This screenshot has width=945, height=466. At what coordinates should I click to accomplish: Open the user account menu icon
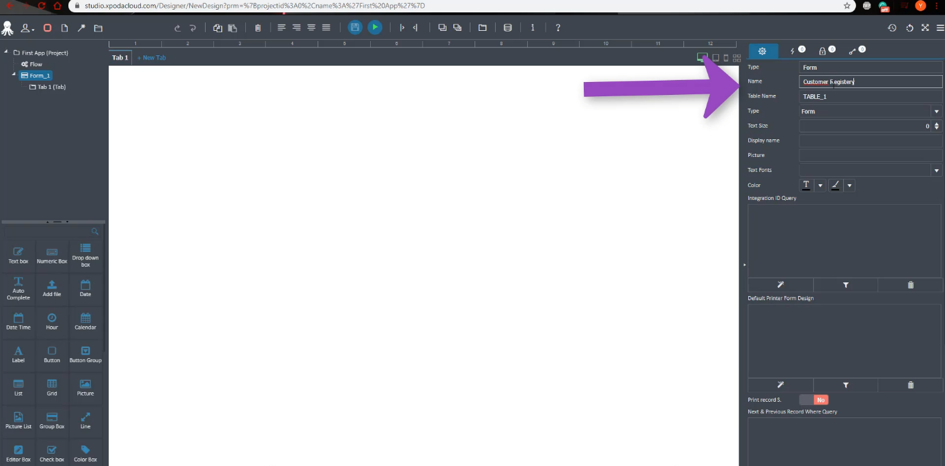[x=27, y=28]
